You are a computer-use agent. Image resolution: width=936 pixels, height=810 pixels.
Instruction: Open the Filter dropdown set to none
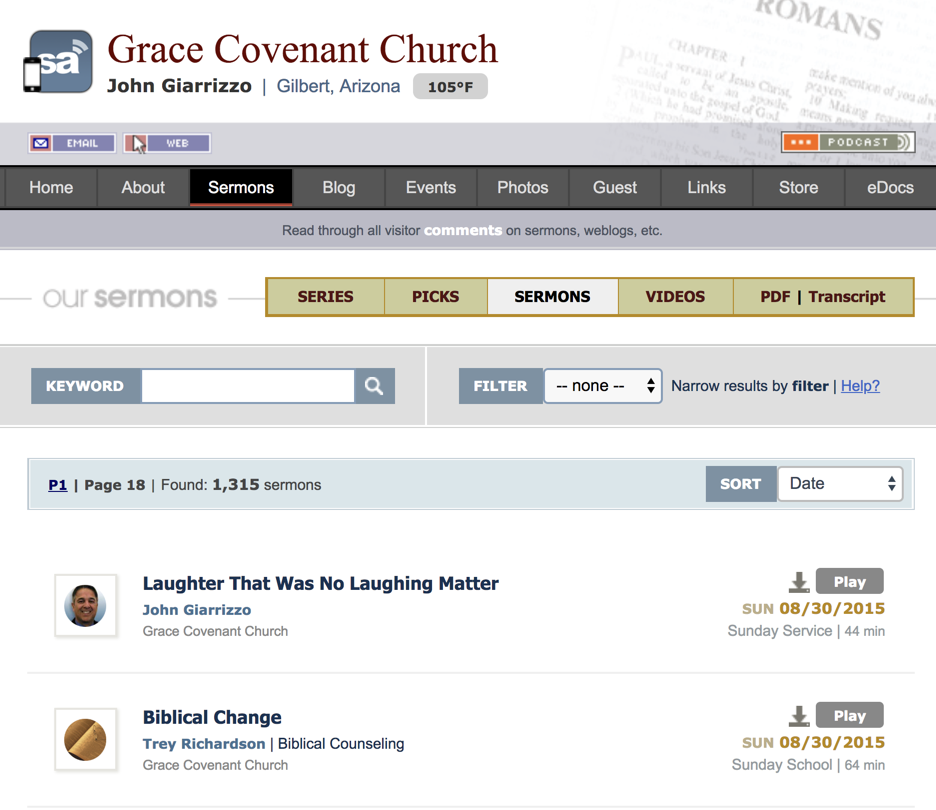coord(603,386)
